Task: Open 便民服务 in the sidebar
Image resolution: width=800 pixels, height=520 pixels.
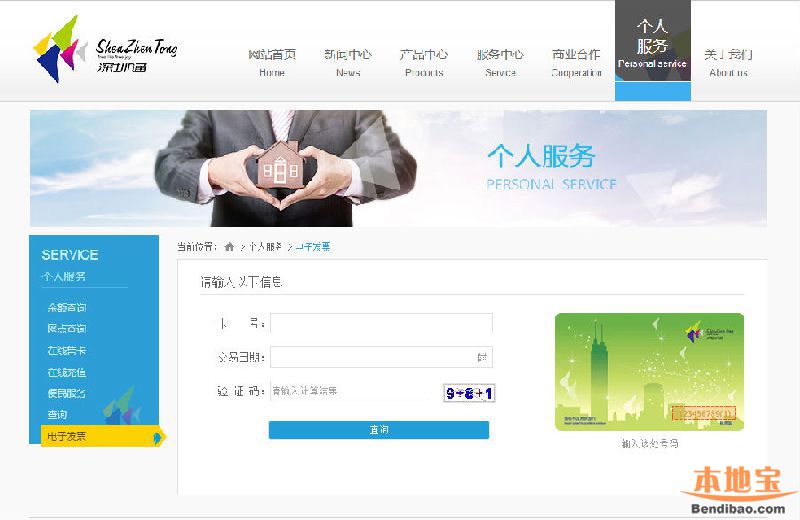Action: click(x=67, y=393)
